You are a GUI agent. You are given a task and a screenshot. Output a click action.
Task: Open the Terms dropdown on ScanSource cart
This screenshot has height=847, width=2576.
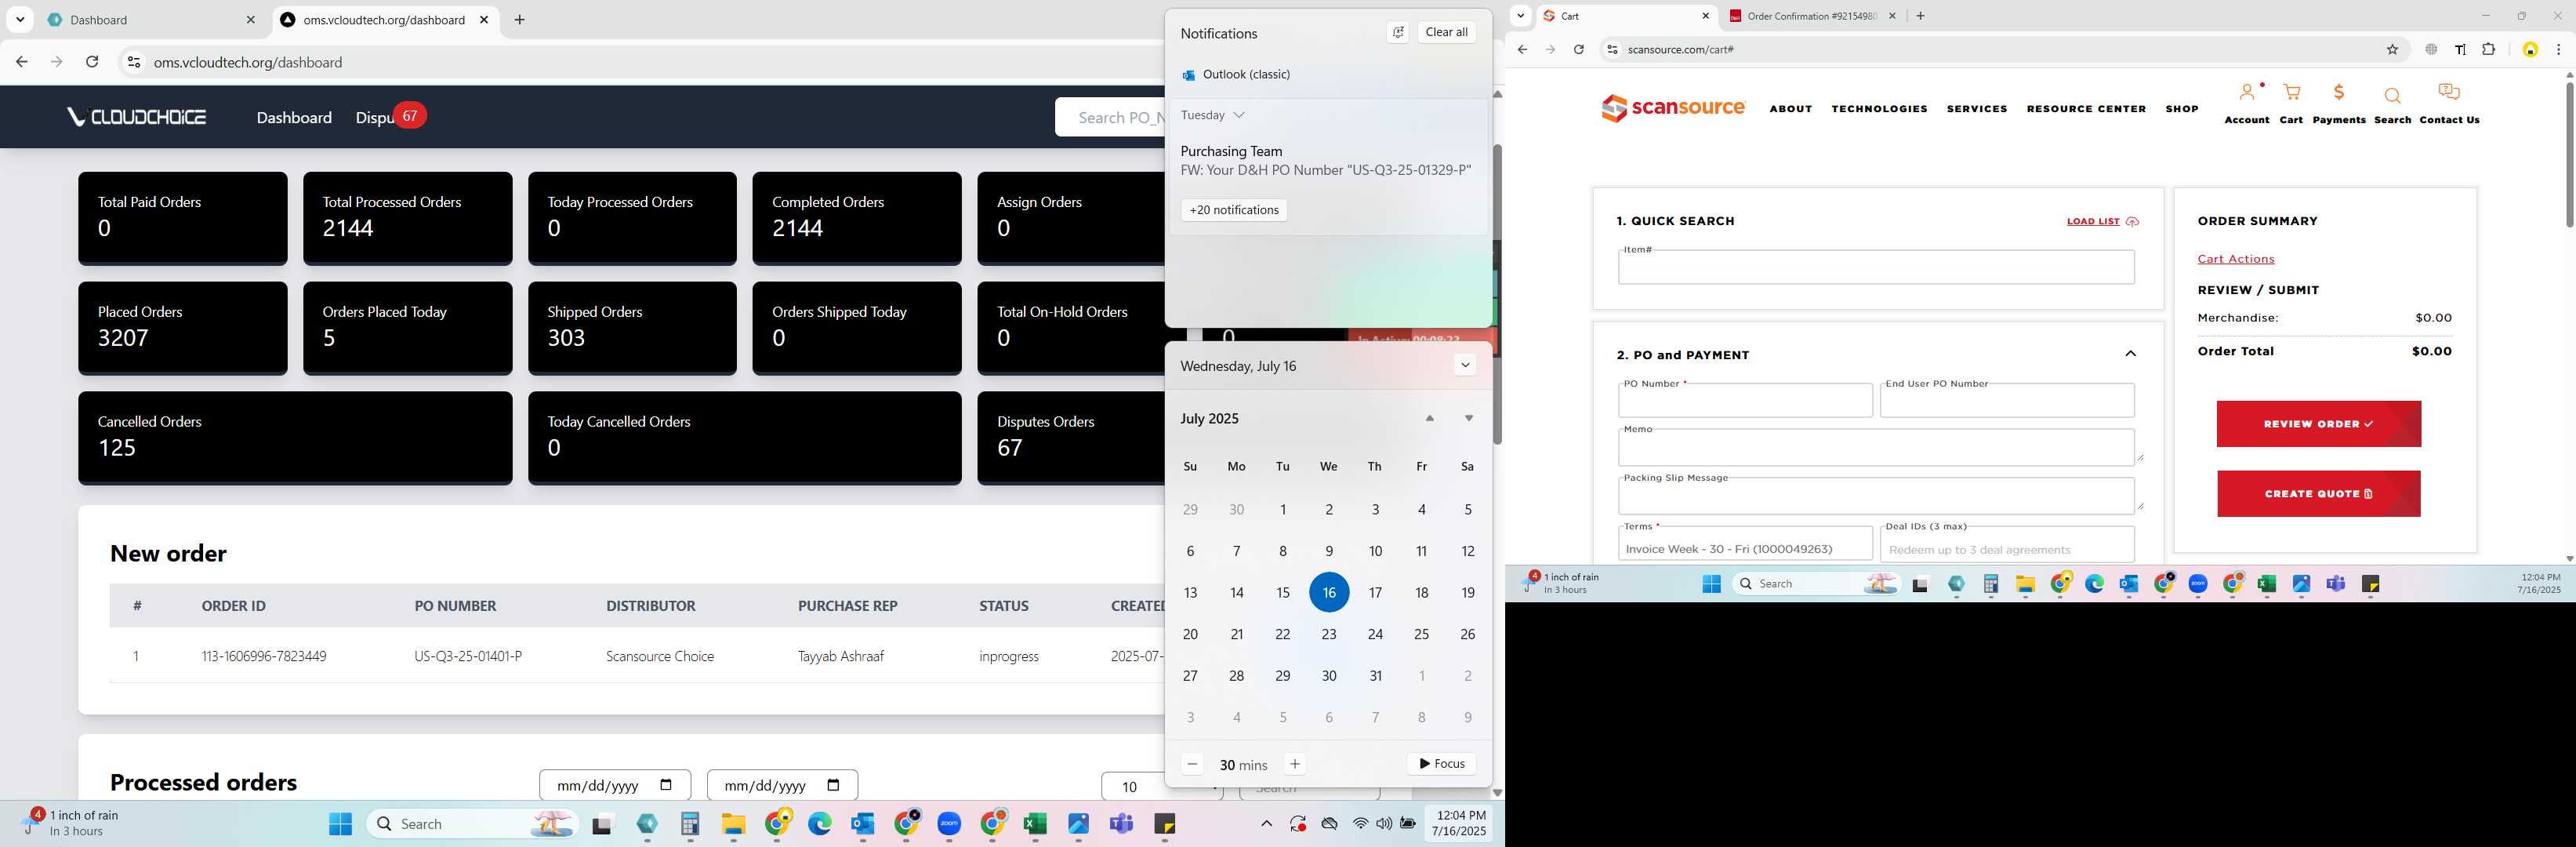[x=1744, y=546]
